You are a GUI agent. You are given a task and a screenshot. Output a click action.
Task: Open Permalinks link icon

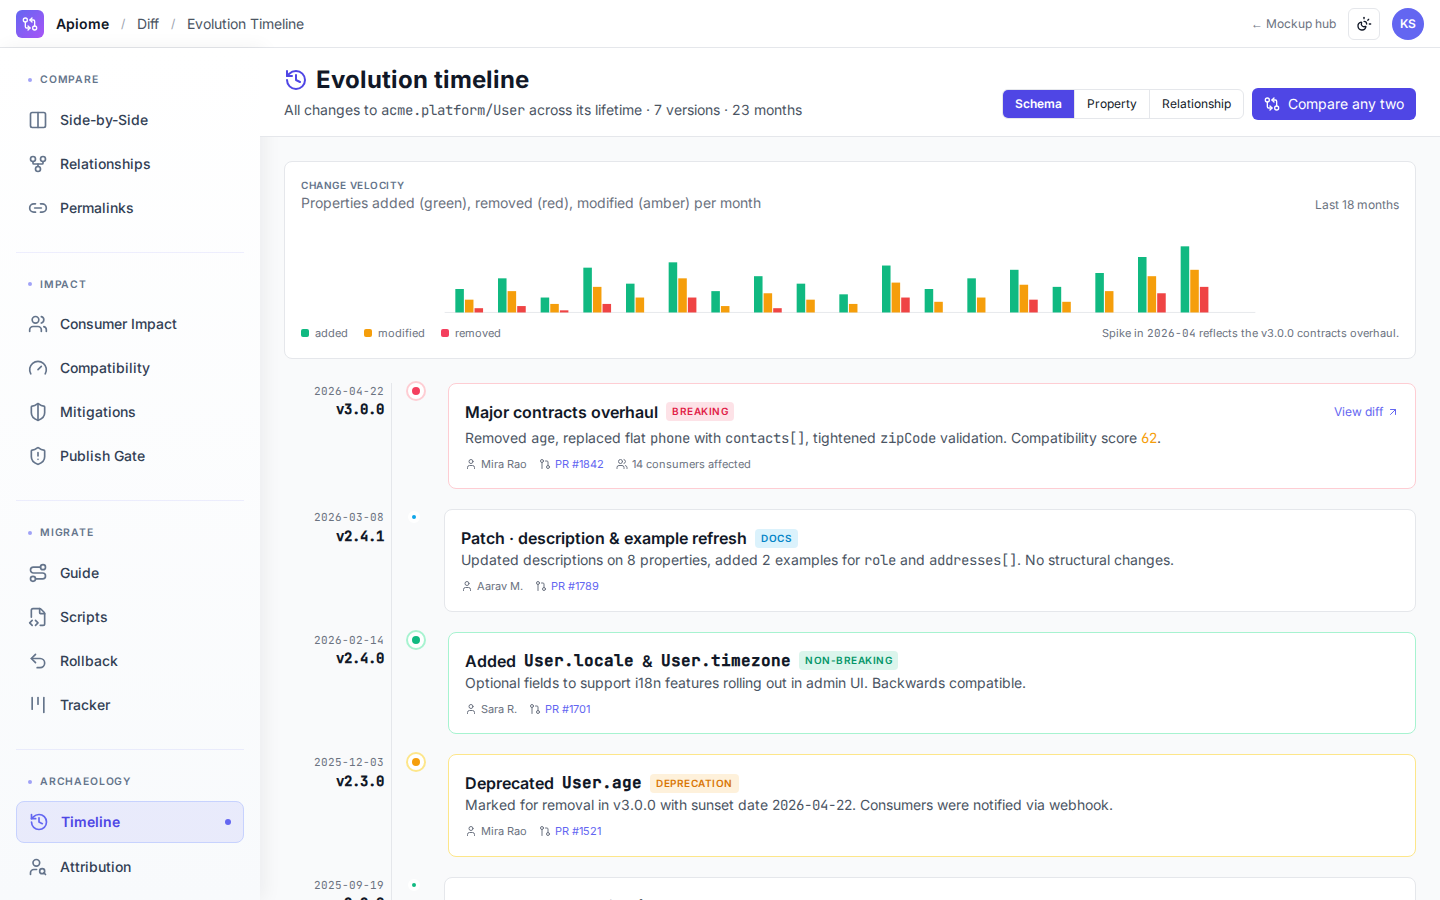click(x=38, y=208)
